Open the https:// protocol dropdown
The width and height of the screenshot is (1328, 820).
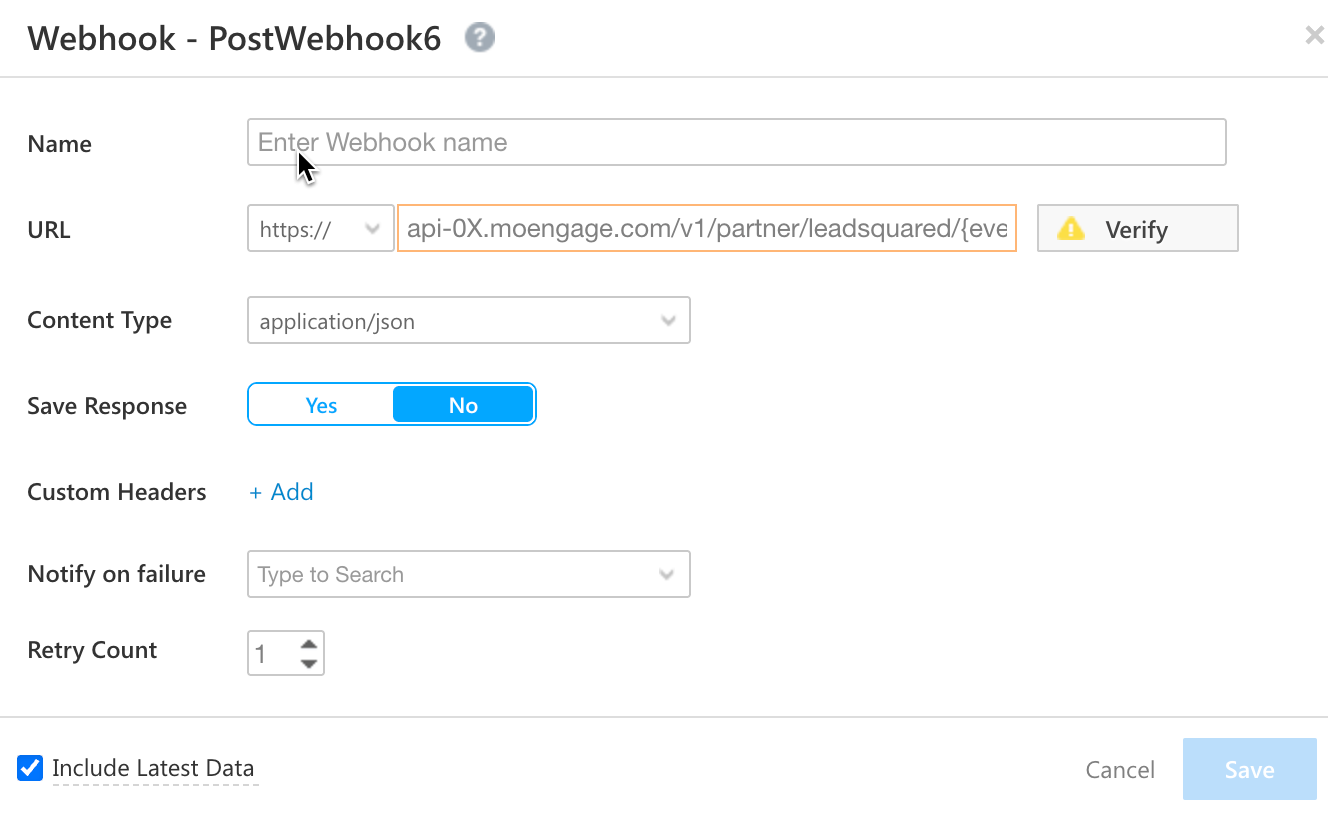[321, 229]
